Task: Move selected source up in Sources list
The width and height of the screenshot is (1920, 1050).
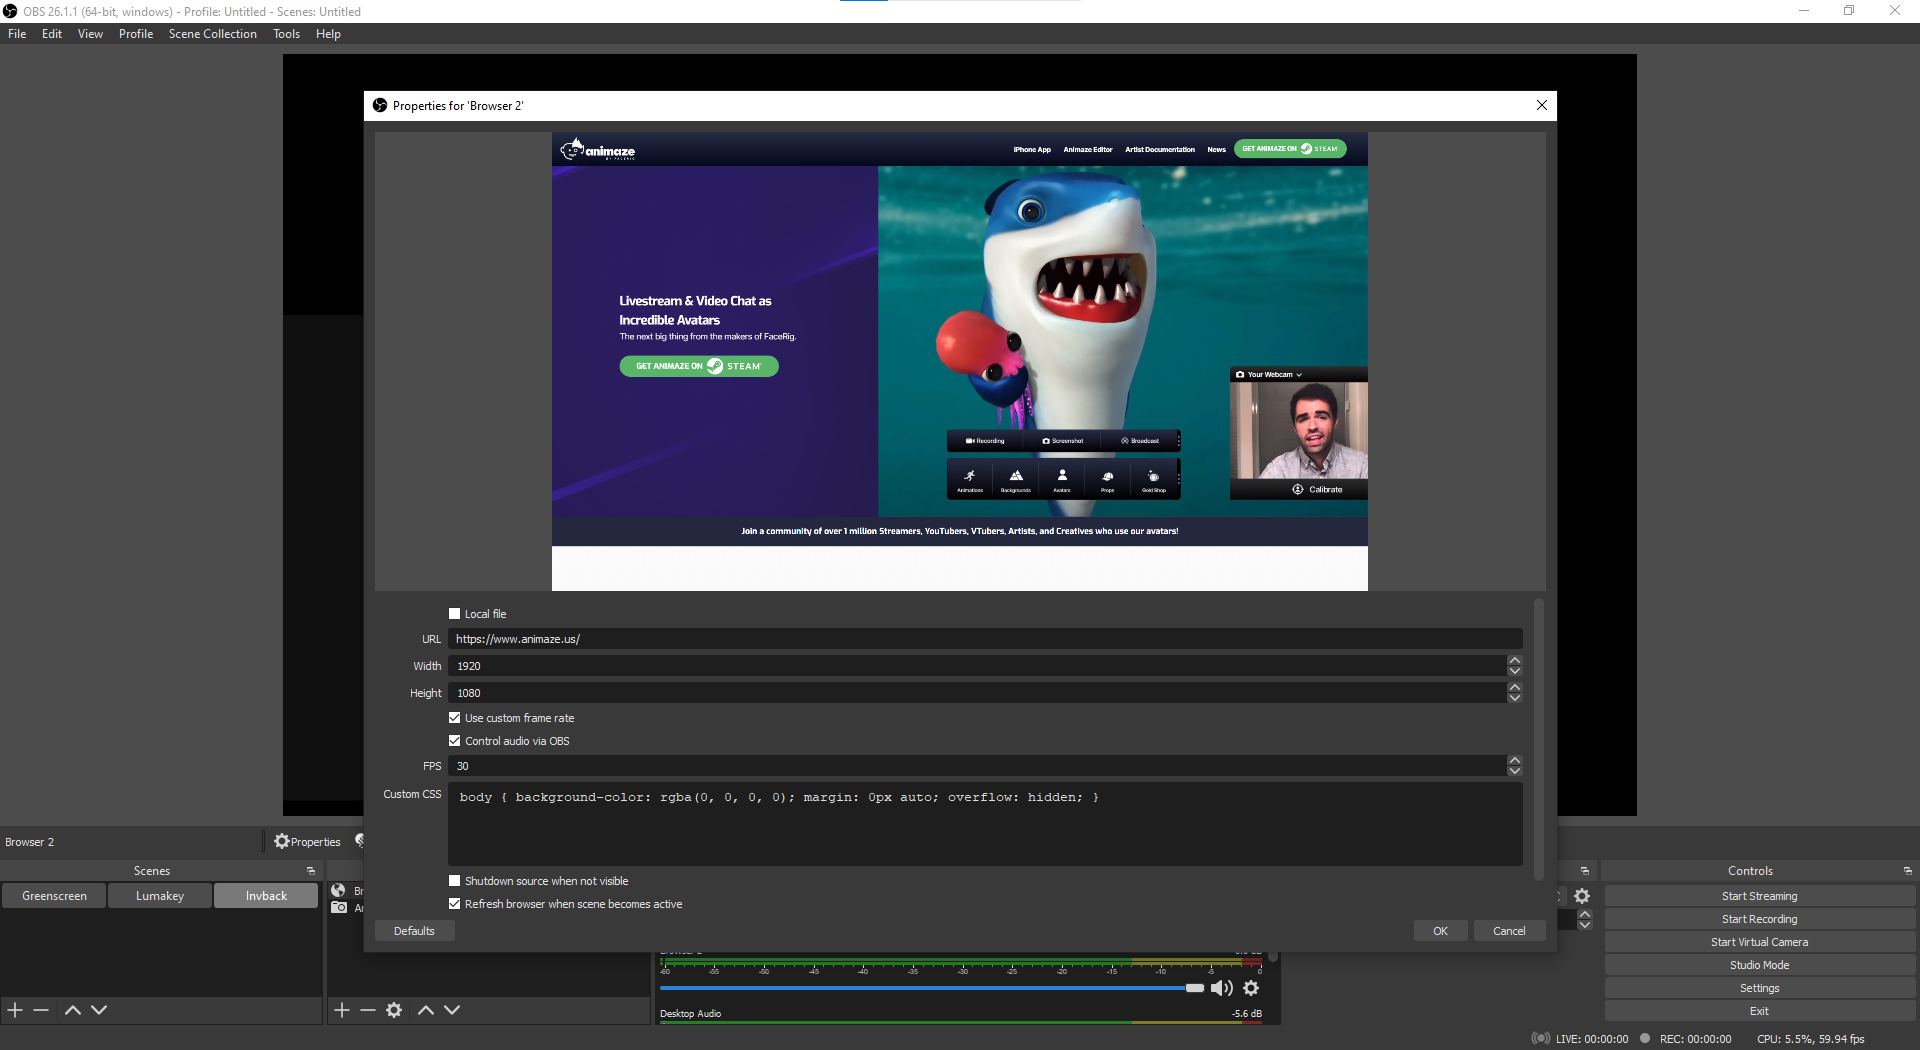Action: click(x=426, y=1010)
